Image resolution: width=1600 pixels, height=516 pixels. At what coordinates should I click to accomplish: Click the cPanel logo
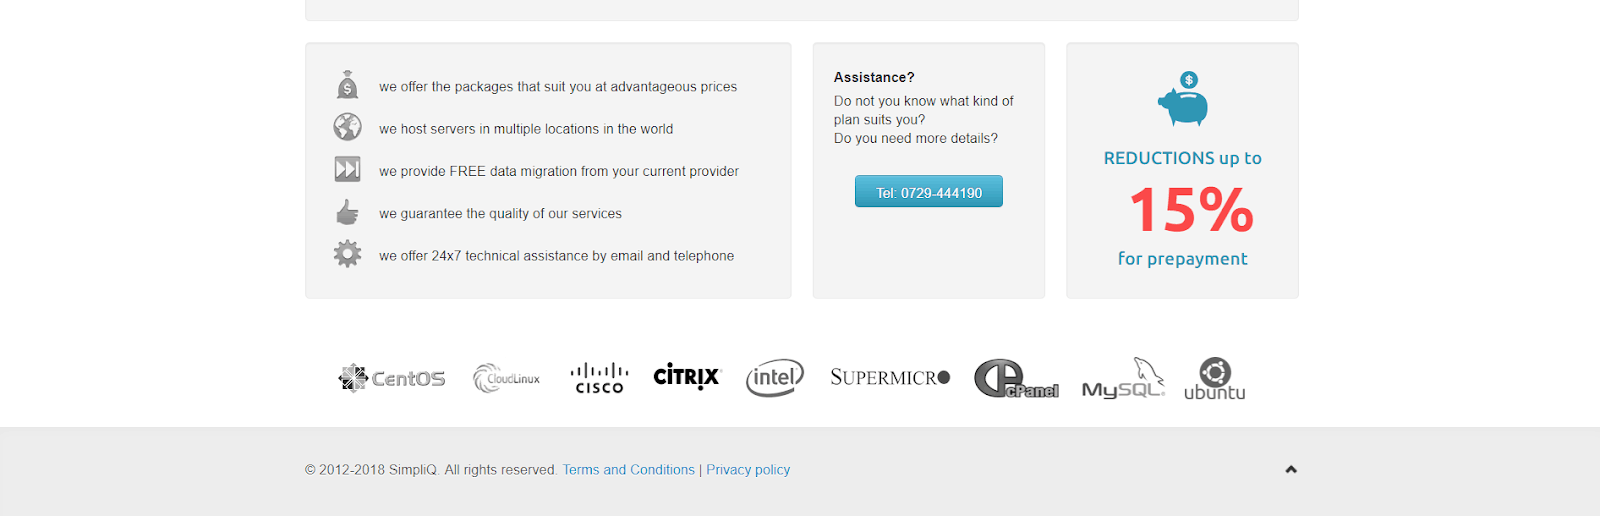[1016, 379]
